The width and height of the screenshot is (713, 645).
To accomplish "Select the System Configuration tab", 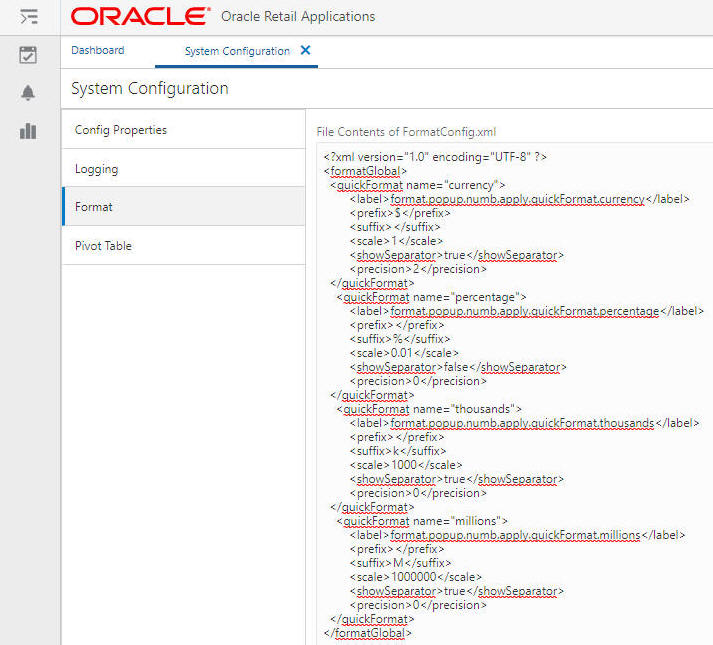I will (x=237, y=51).
